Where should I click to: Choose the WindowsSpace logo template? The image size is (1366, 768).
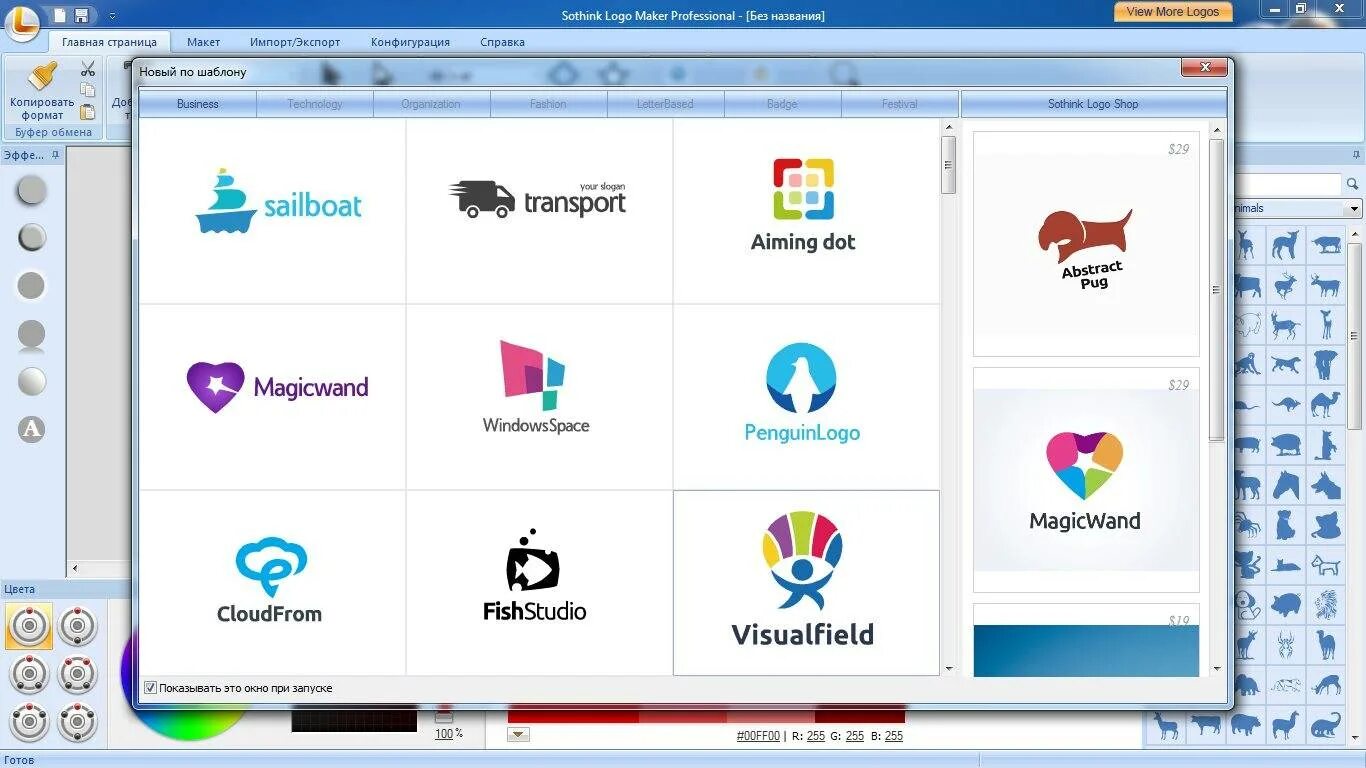540,397
